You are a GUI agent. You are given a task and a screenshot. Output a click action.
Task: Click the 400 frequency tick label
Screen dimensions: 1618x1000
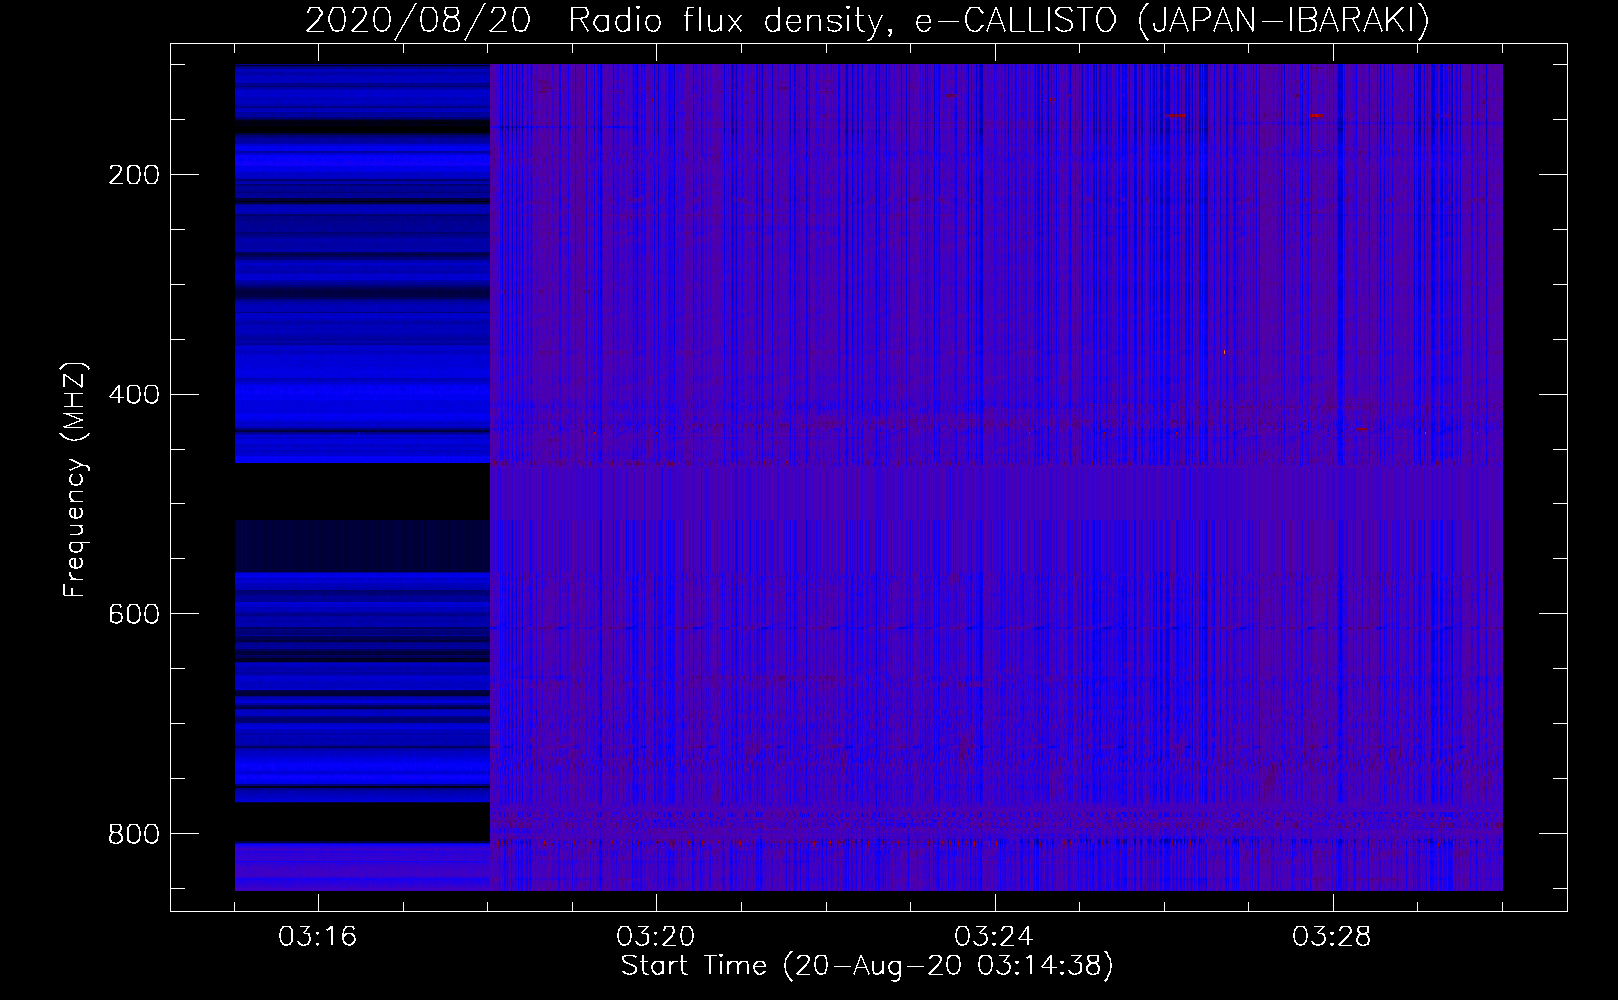134,395
